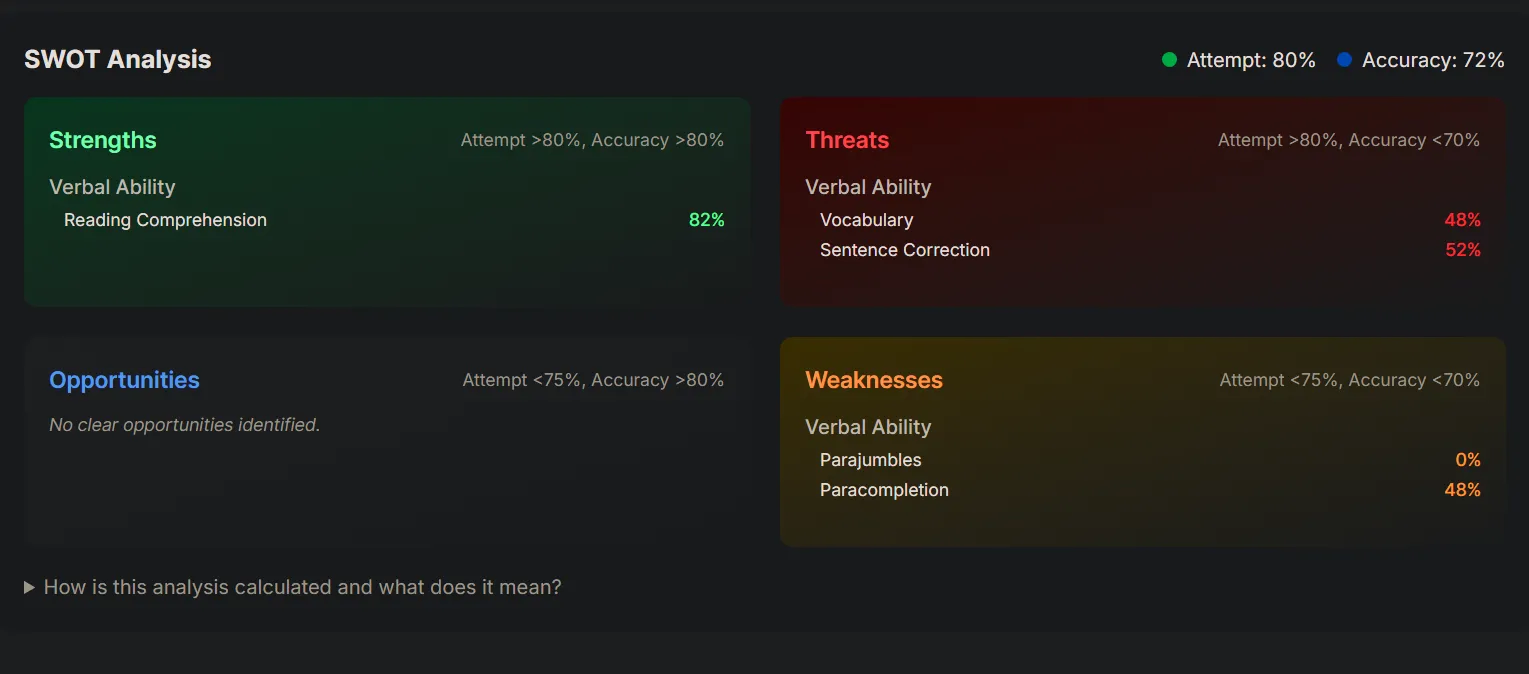Click Verbal Ability category in Weaknesses card
Screen dimensions: 1529x674
click(868, 427)
